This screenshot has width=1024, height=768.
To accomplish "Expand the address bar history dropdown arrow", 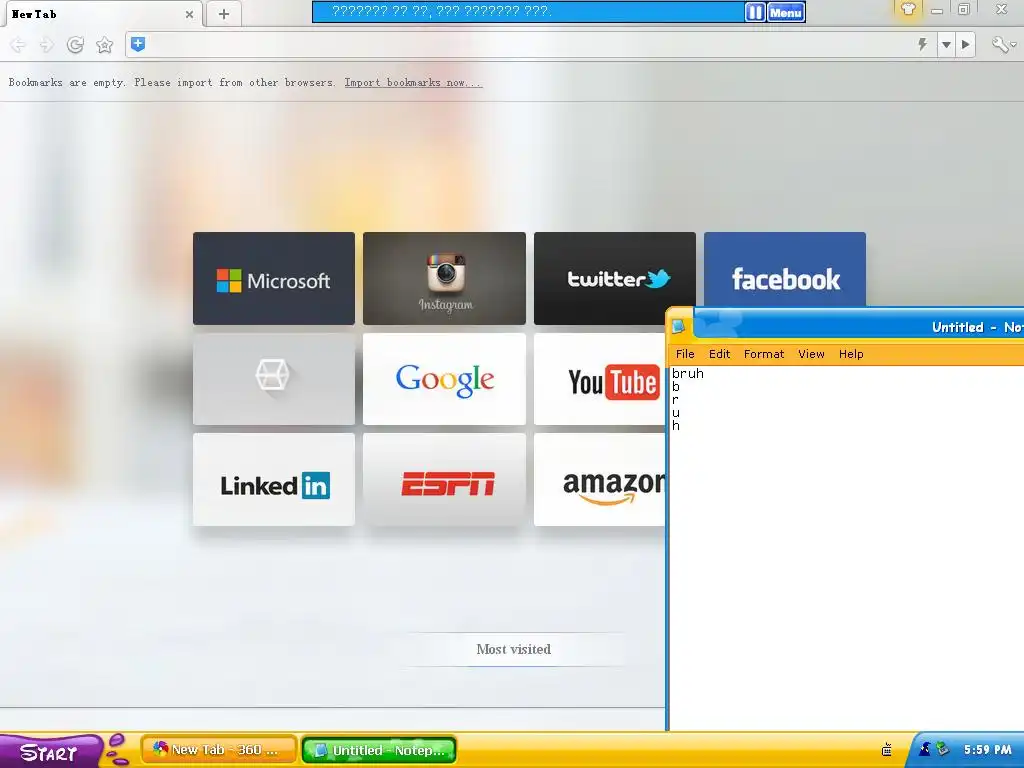I will point(946,44).
